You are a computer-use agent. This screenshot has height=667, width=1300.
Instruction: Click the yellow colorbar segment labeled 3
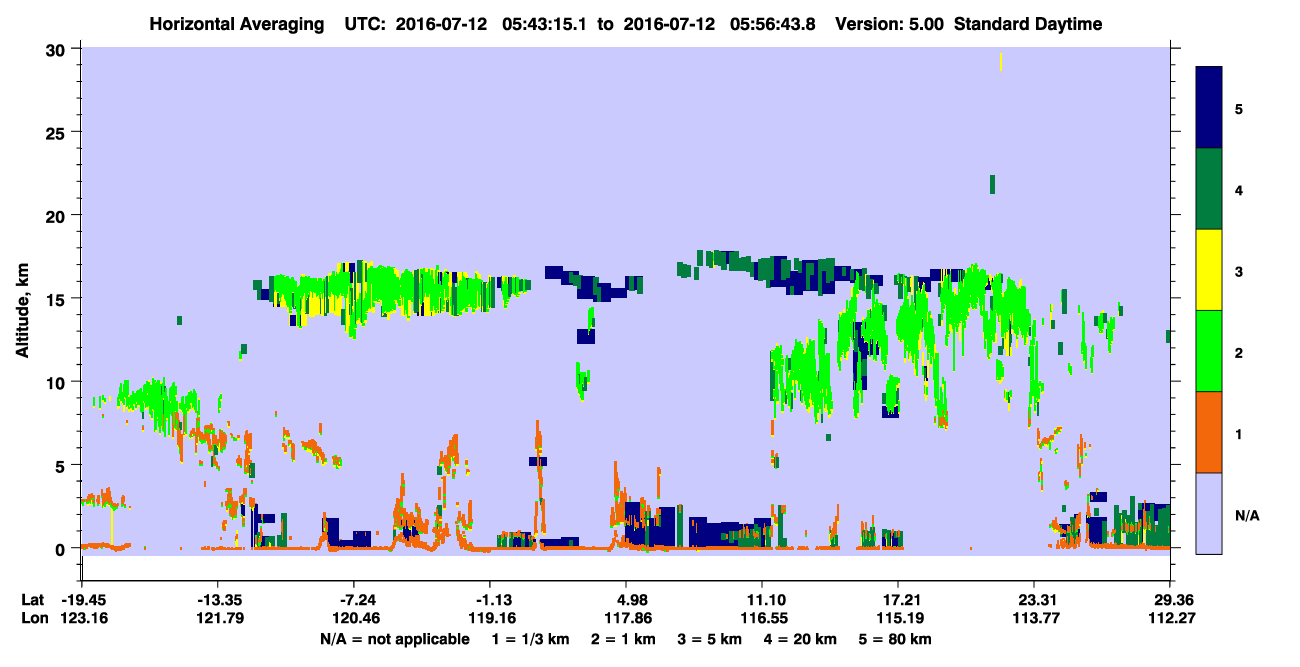click(1209, 270)
